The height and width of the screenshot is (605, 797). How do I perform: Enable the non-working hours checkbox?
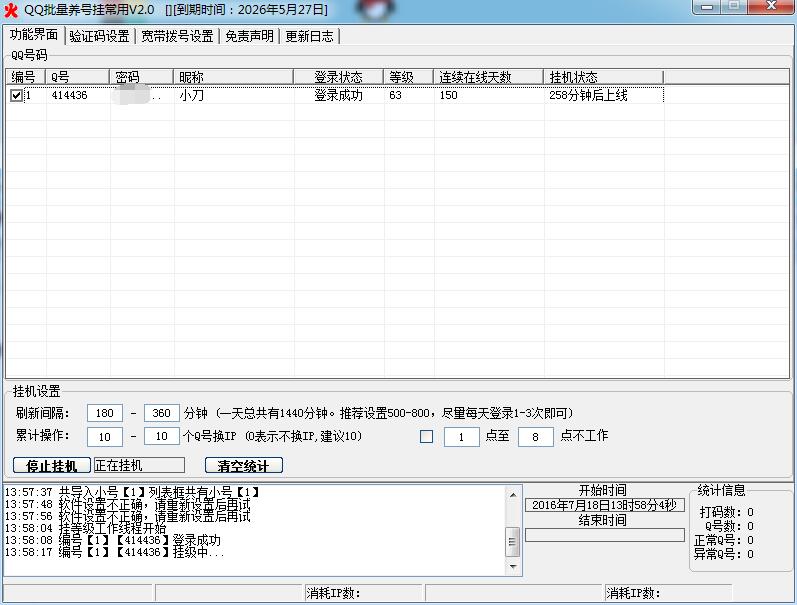point(426,436)
